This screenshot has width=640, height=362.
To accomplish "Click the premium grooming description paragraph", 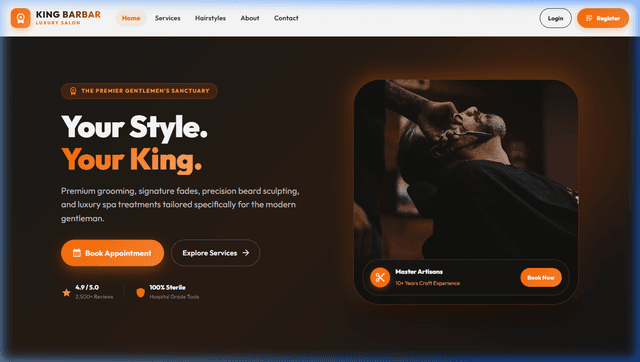I will (x=180, y=204).
